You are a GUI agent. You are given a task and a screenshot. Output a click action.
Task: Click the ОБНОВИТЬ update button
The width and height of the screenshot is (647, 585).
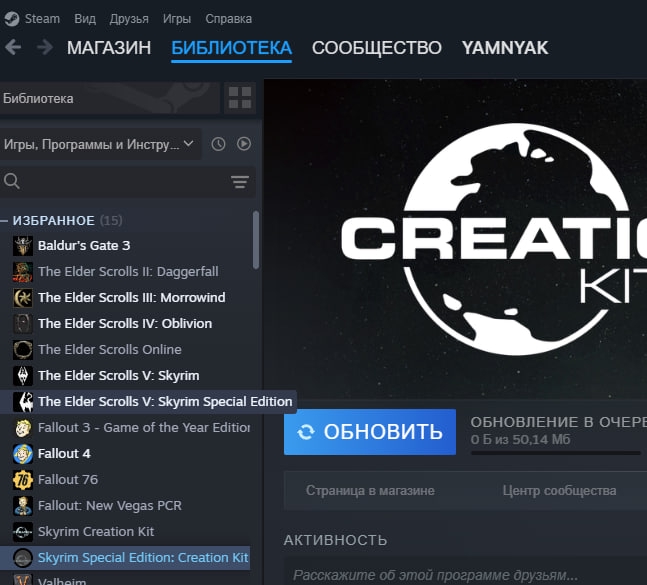pos(370,432)
